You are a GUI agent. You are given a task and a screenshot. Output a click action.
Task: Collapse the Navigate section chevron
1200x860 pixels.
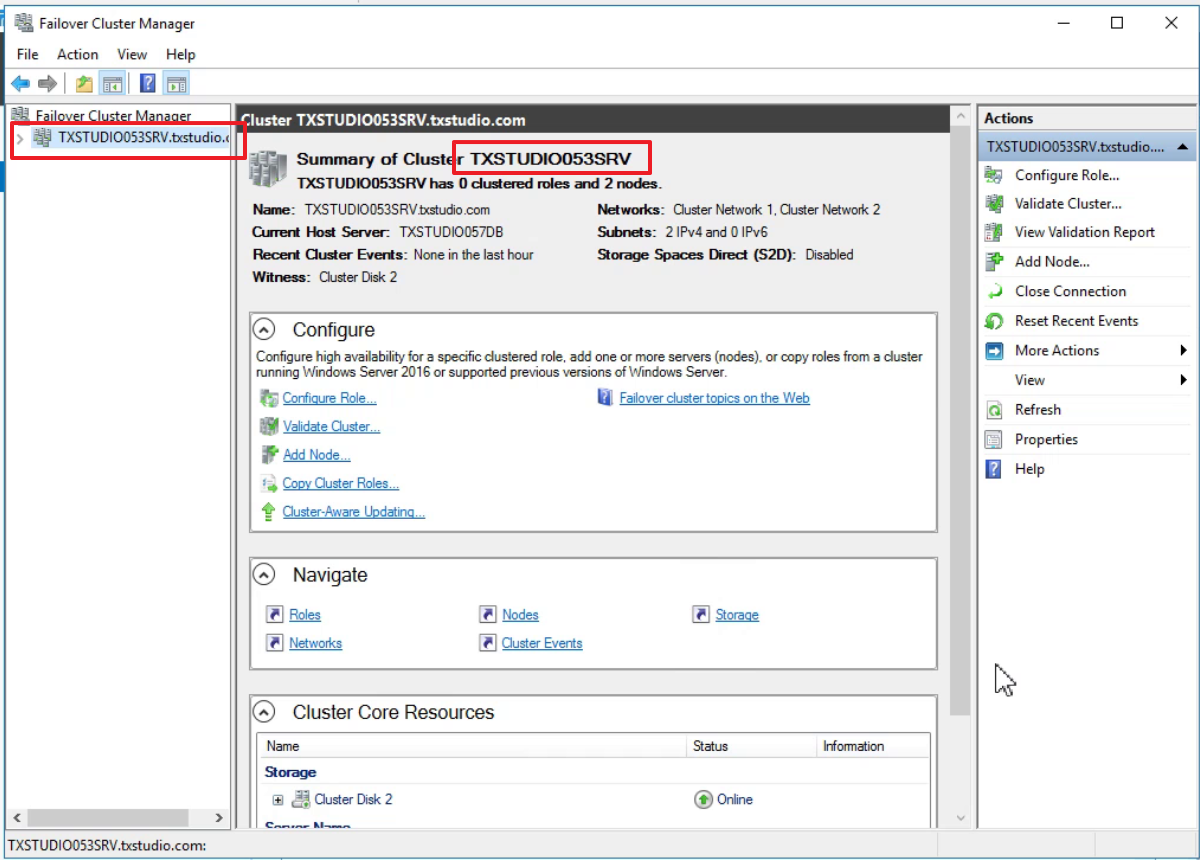(x=264, y=575)
